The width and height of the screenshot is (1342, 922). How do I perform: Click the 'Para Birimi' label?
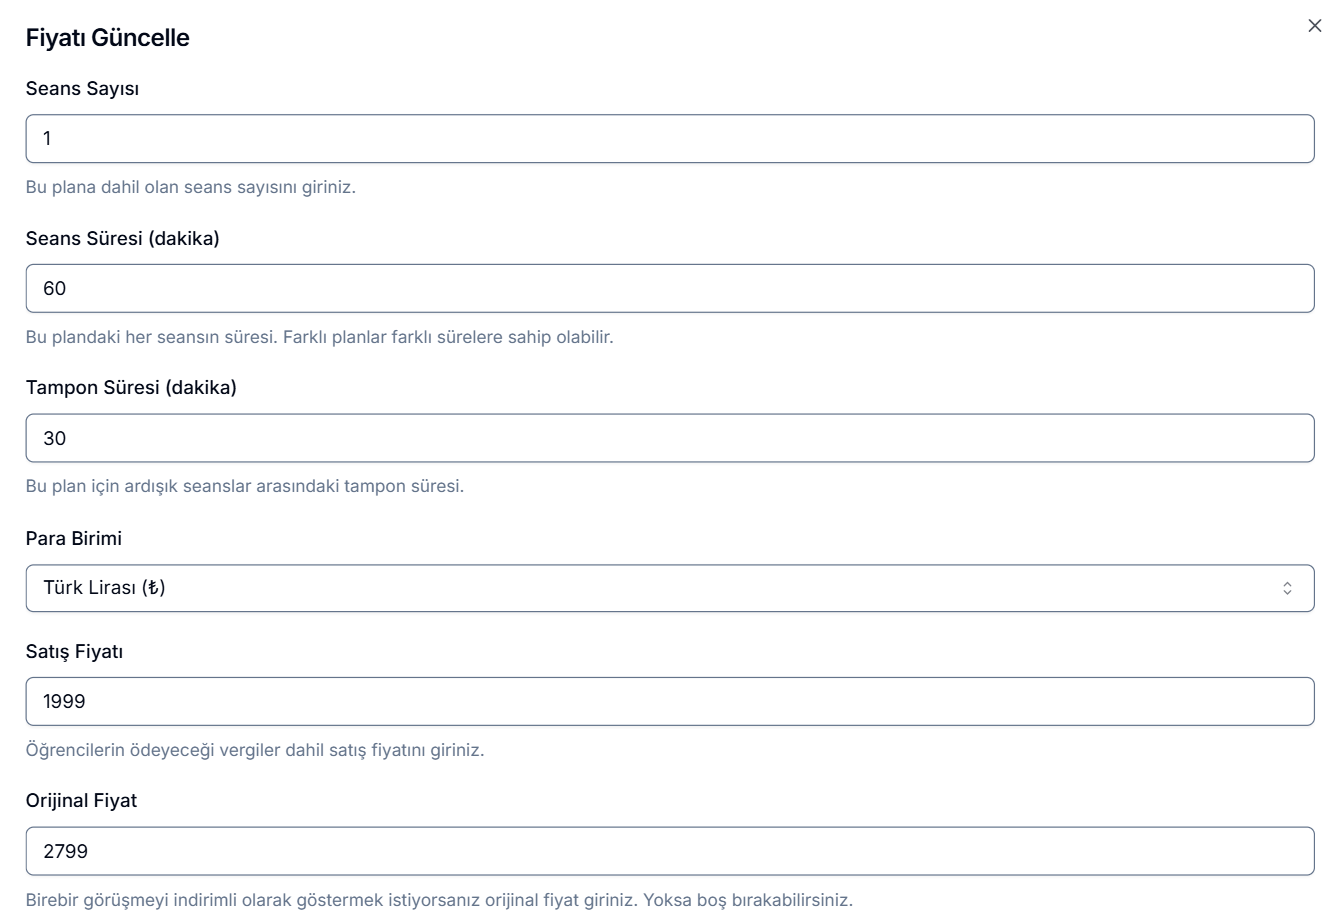click(x=74, y=539)
